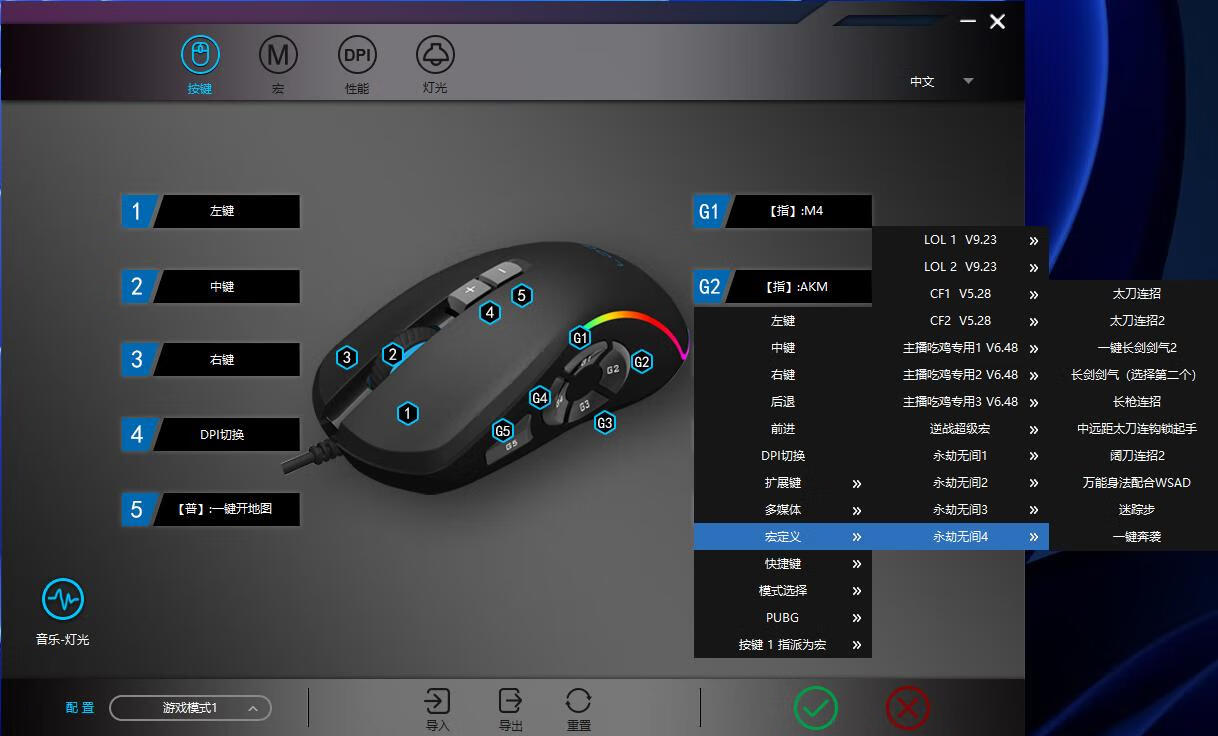Viewport: 1218px width, 736px height.
Task: Open button 3 右键 assignment
Action: 210,360
